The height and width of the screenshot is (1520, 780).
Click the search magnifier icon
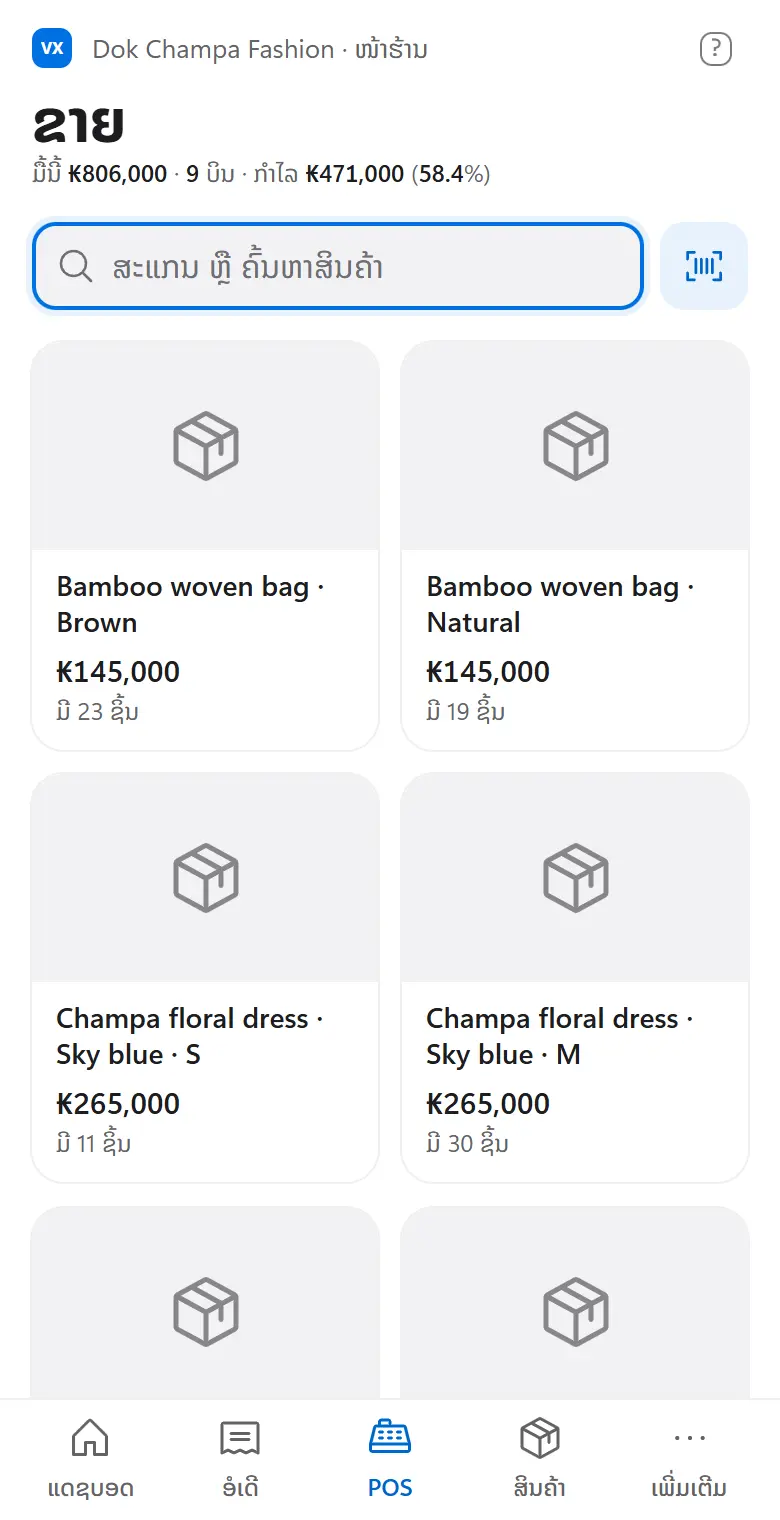[76, 267]
